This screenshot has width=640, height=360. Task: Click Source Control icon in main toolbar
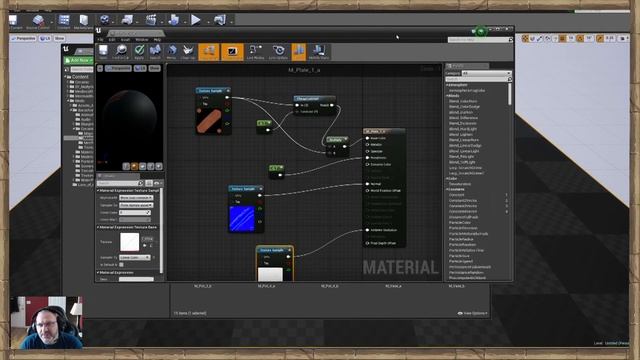(x=38, y=22)
